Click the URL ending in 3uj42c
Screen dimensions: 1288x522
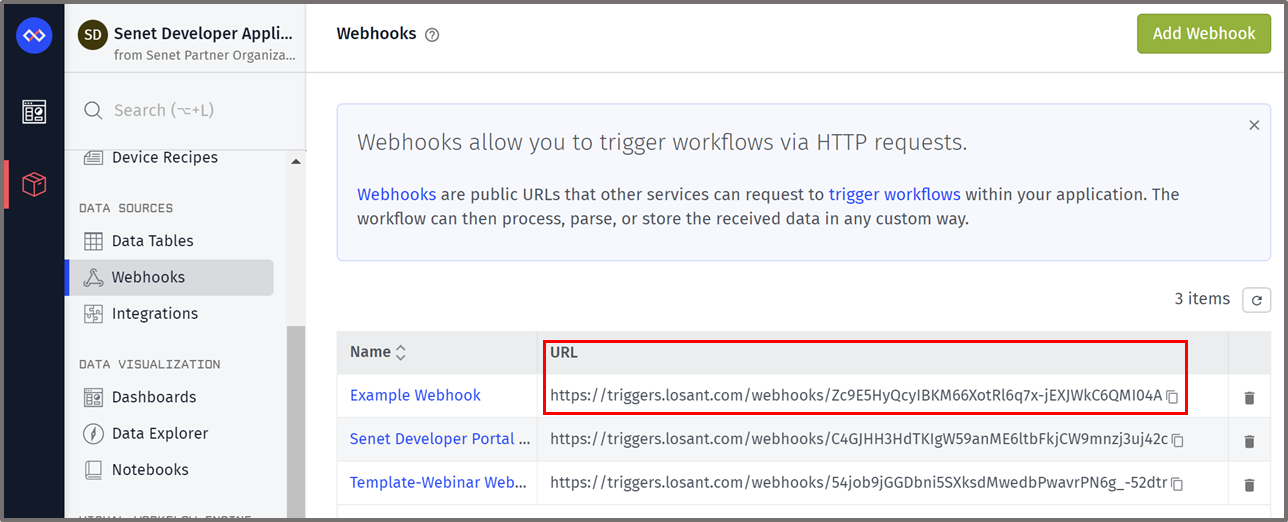tap(859, 439)
